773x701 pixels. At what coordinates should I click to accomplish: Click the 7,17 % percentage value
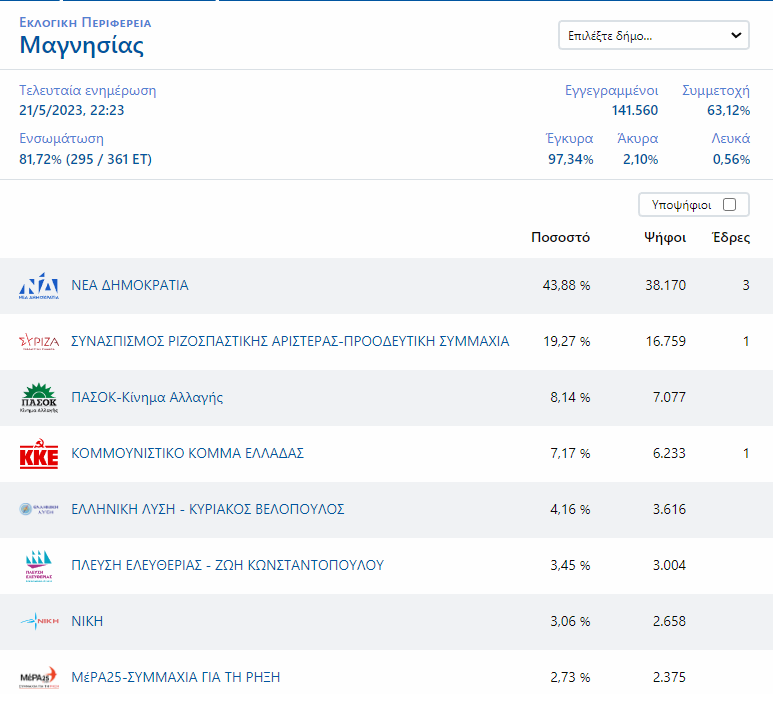pos(570,453)
